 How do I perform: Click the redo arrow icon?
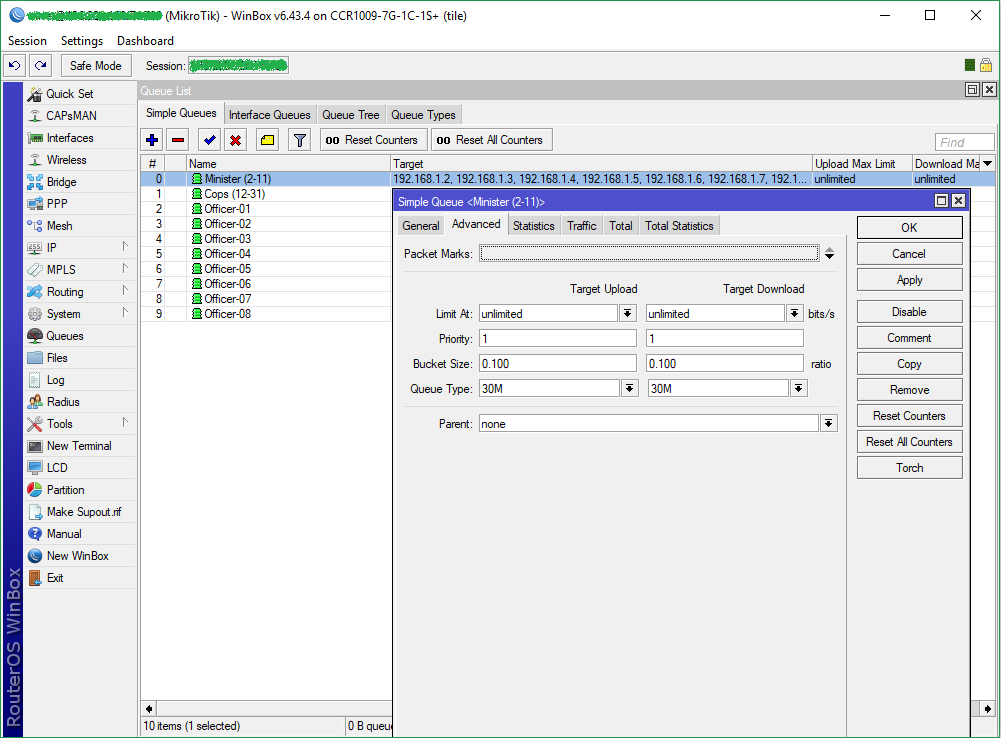41,65
